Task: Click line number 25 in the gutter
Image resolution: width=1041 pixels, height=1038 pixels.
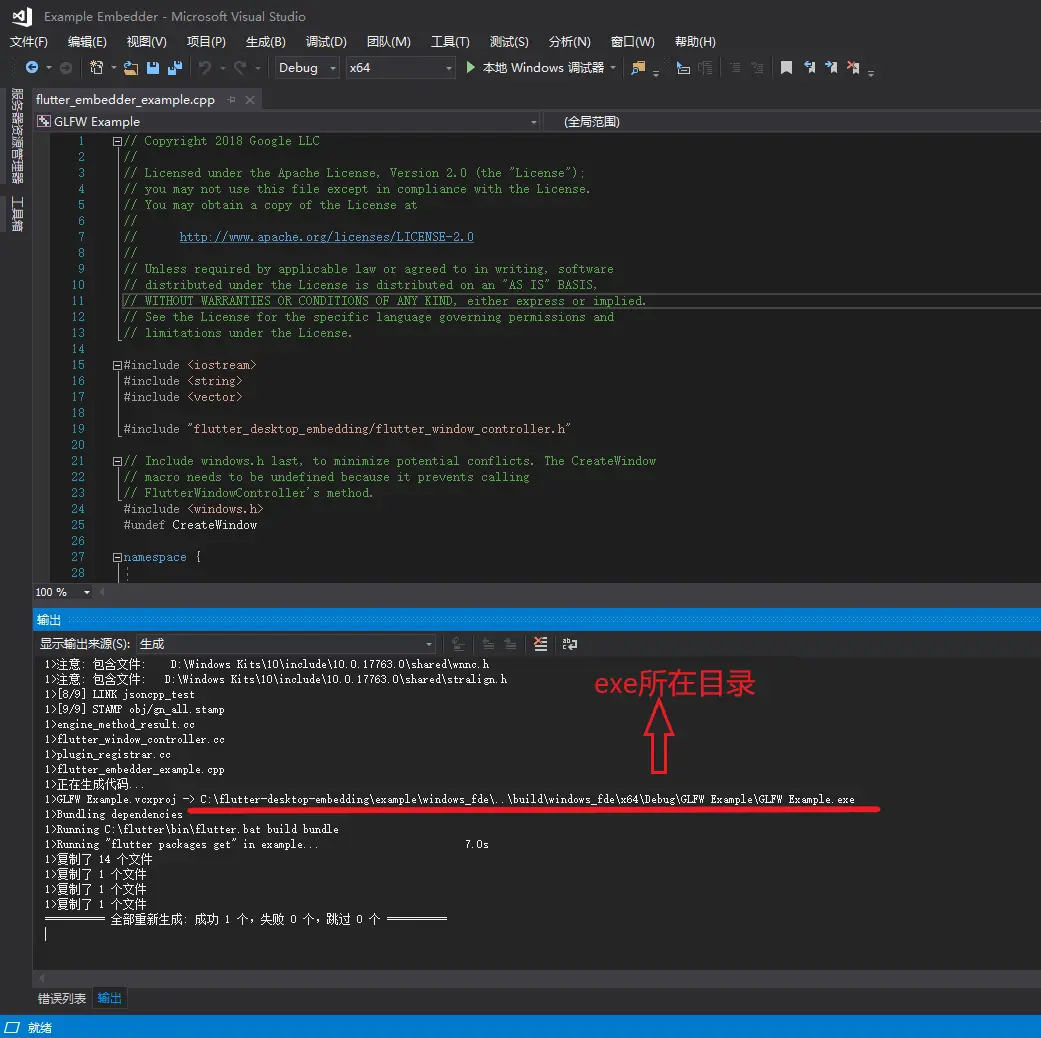Action: tap(78, 525)
